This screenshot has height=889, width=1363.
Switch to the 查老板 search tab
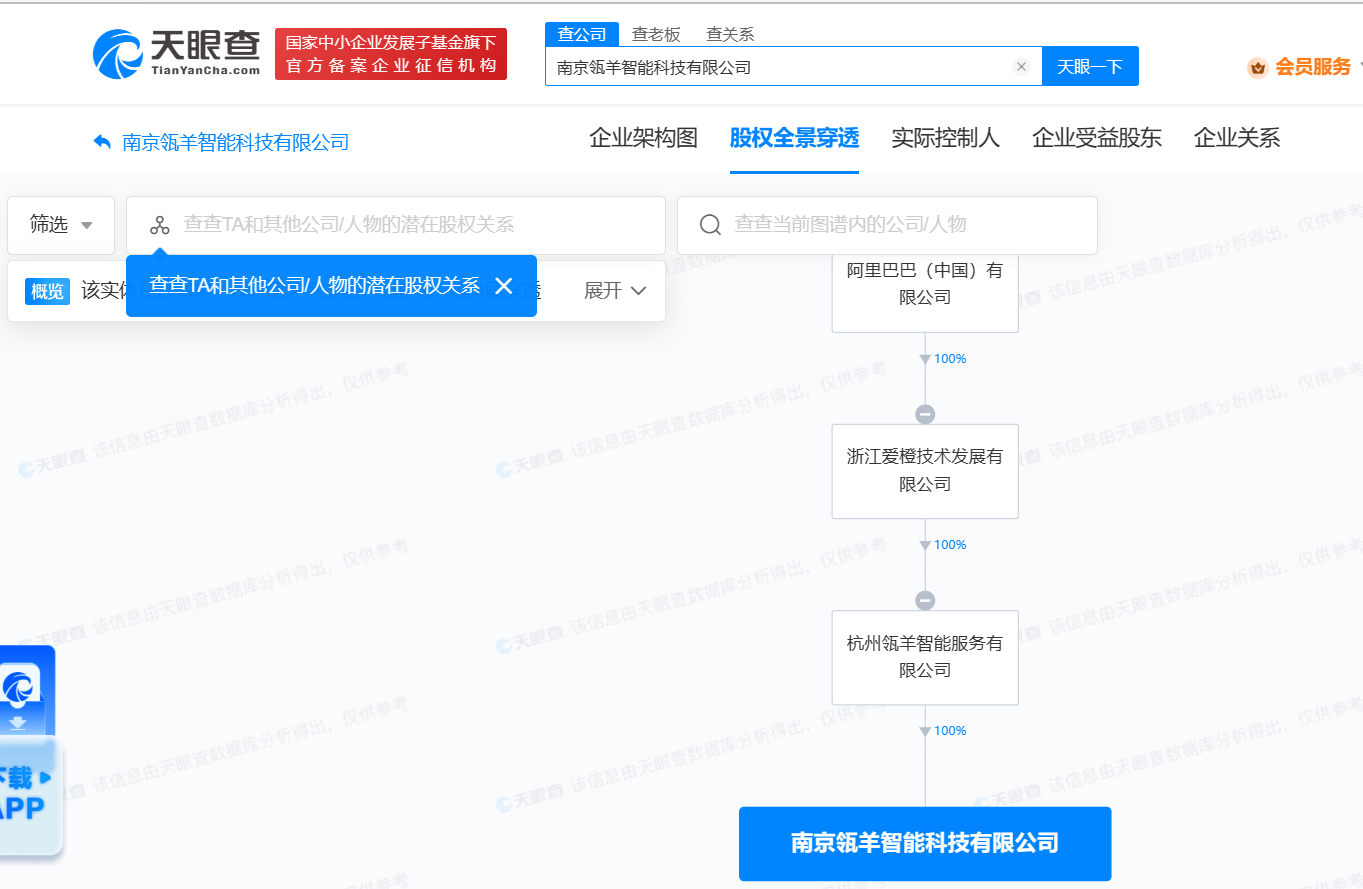click(656, 34)
